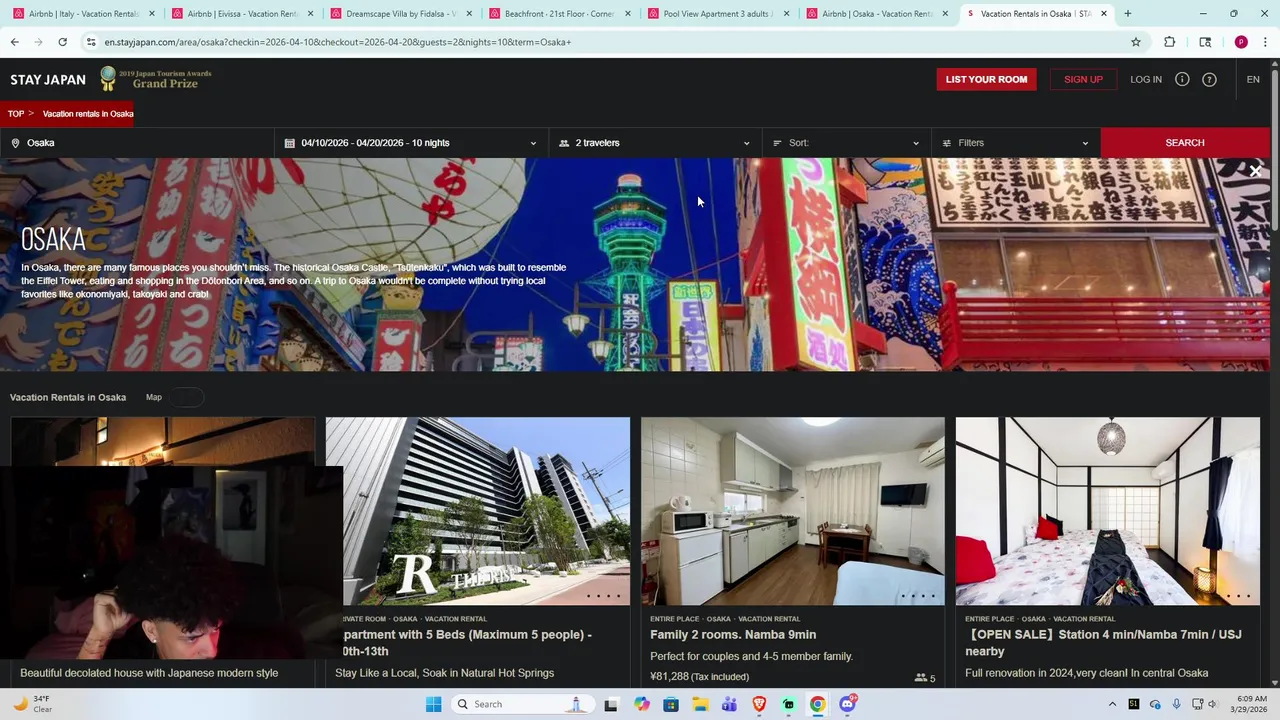
Task: Click the price ¥81,288 (Tax included)
Action: coord(699,677)
